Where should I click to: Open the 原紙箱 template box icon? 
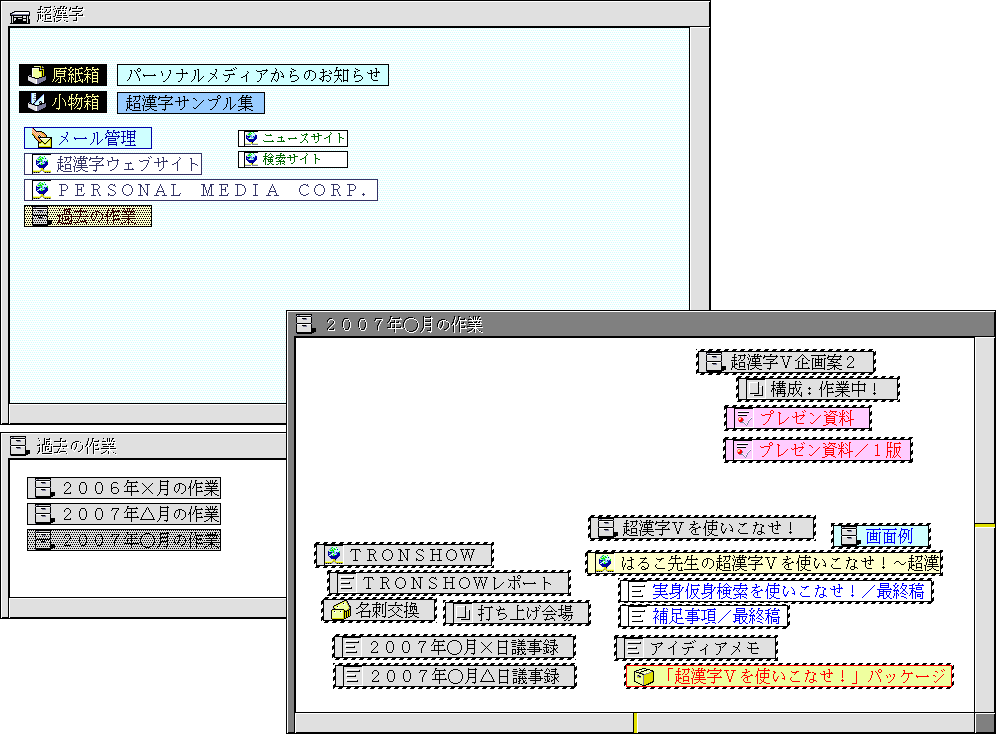[x=37, y=75]
